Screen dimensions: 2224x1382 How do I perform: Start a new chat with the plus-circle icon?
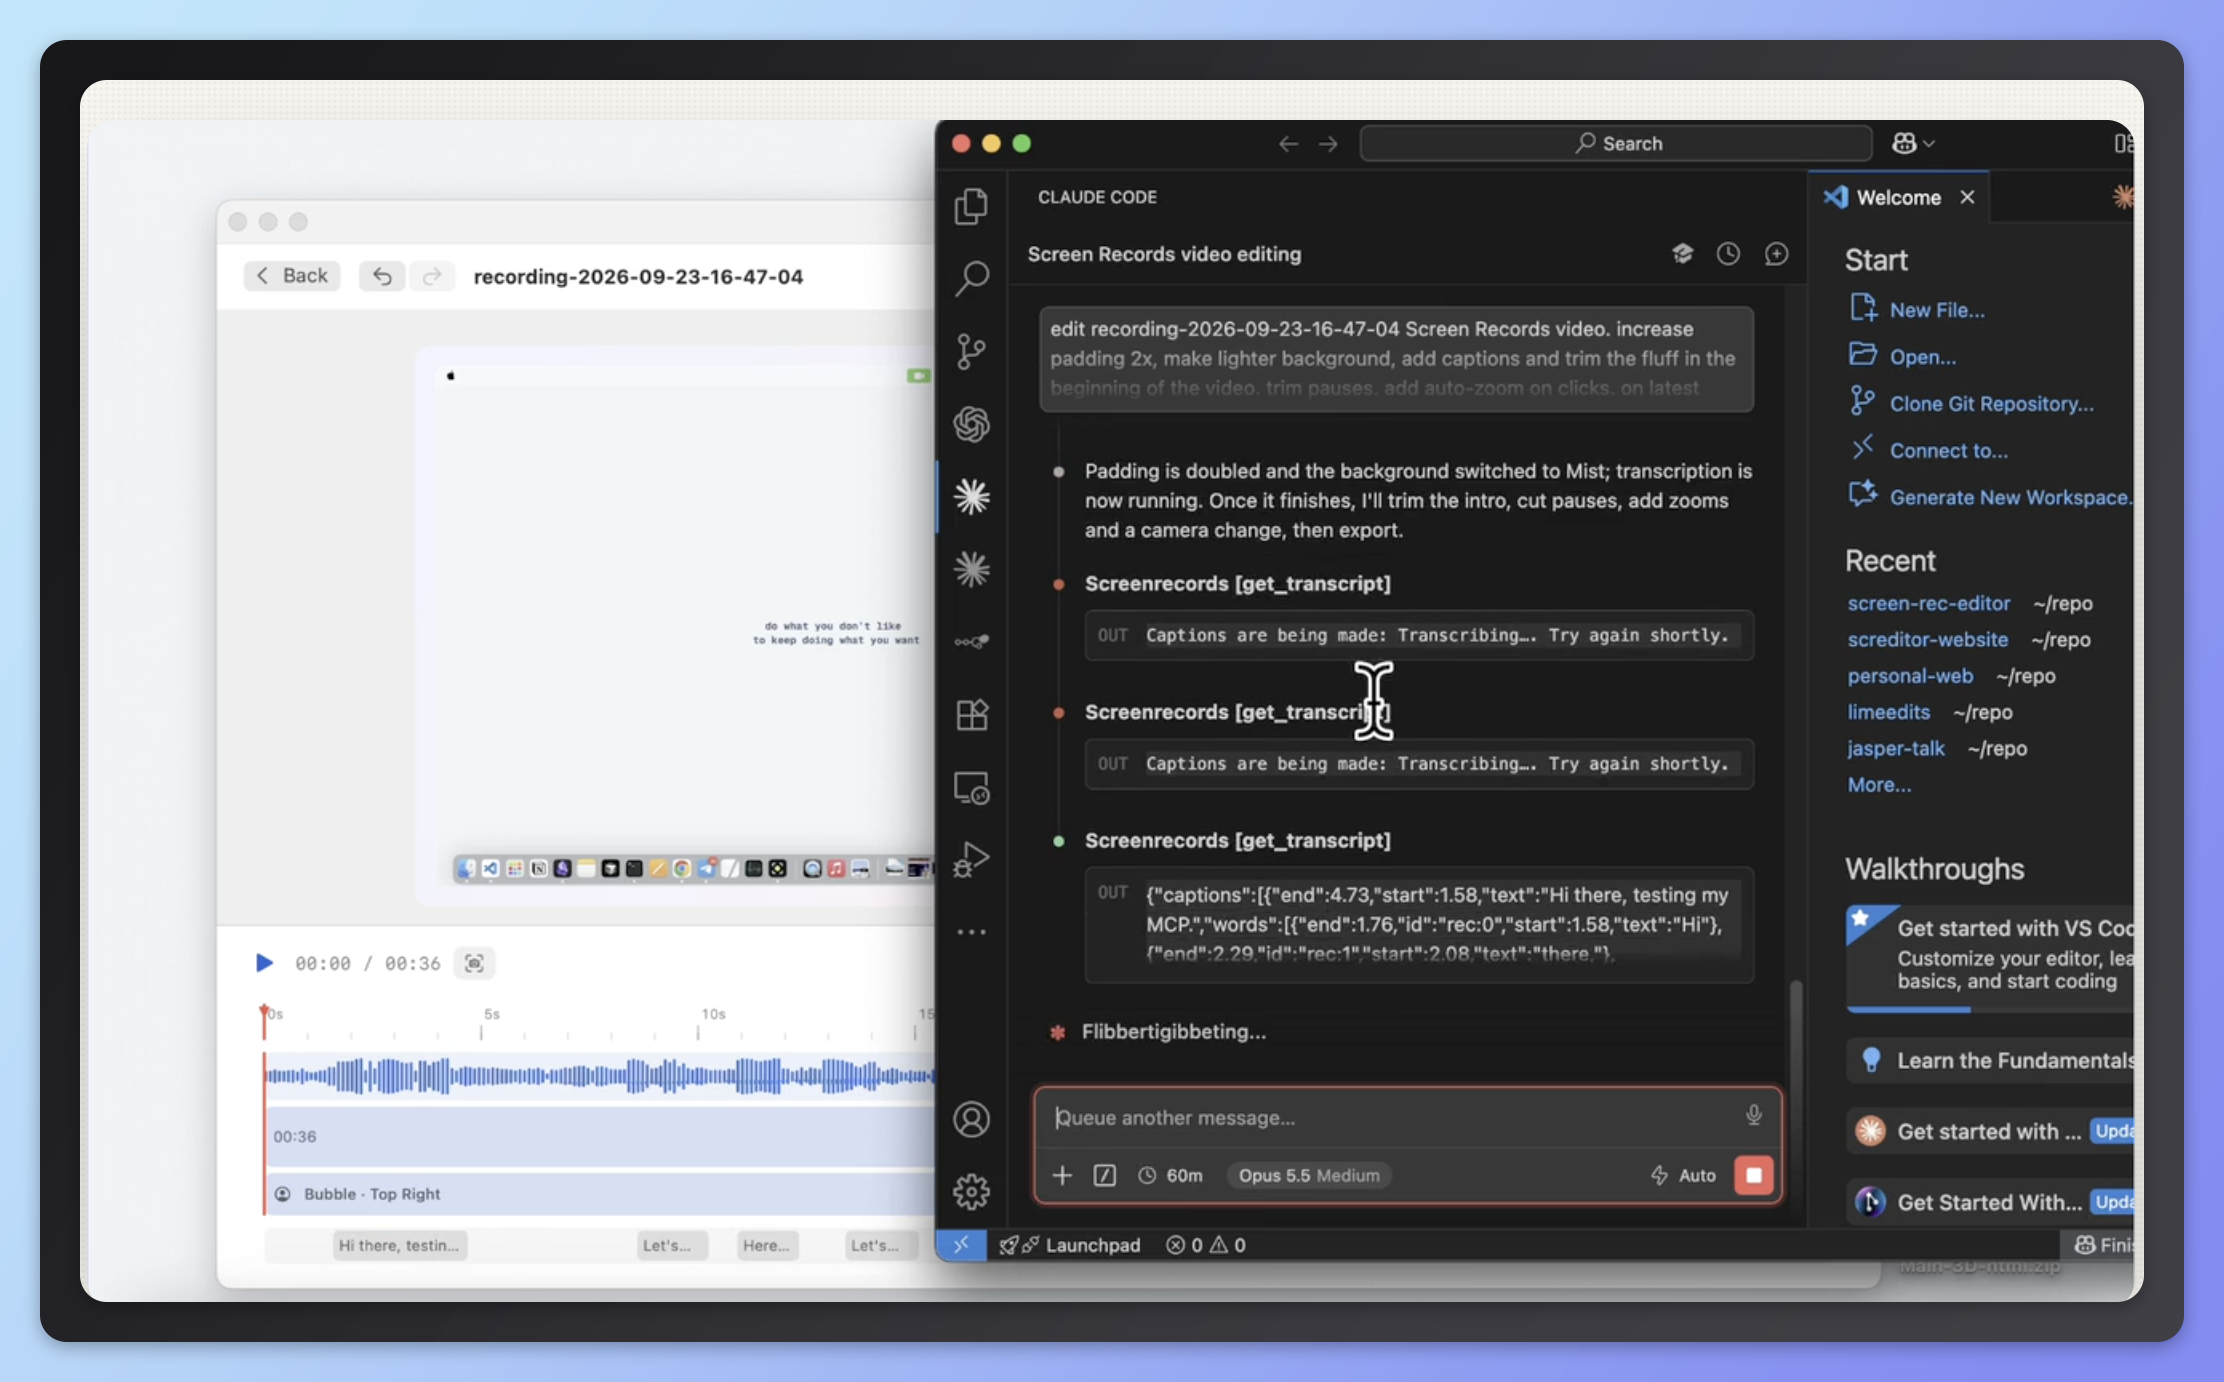[1776, 254]
